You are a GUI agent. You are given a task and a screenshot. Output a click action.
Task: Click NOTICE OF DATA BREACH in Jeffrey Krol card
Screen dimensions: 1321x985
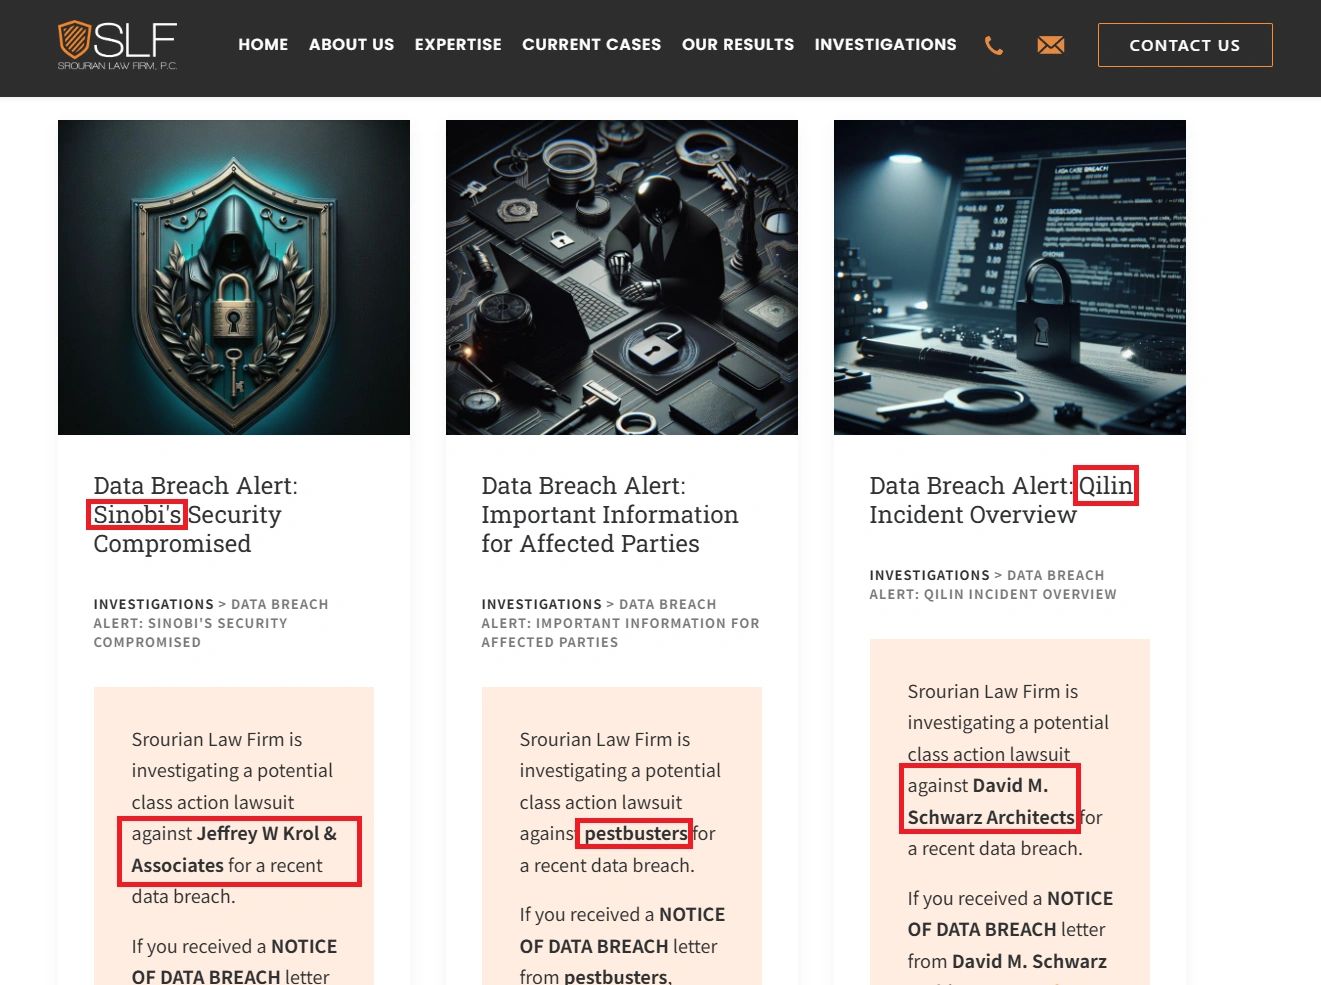(x=234, y=961)
